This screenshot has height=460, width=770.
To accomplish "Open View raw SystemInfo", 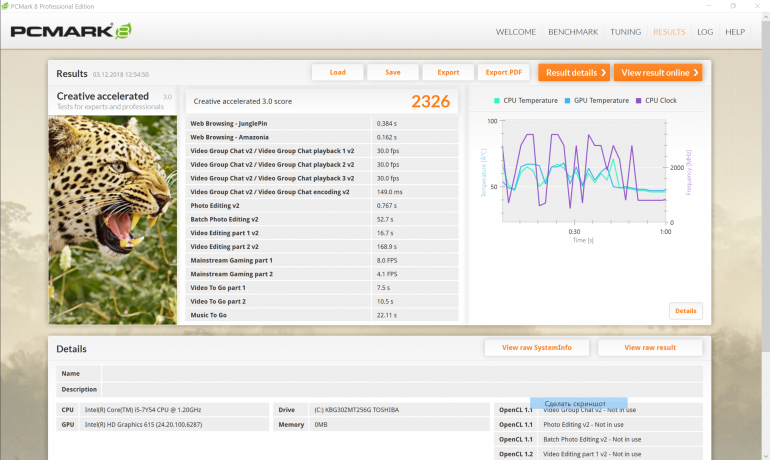I will pos(536,347).
